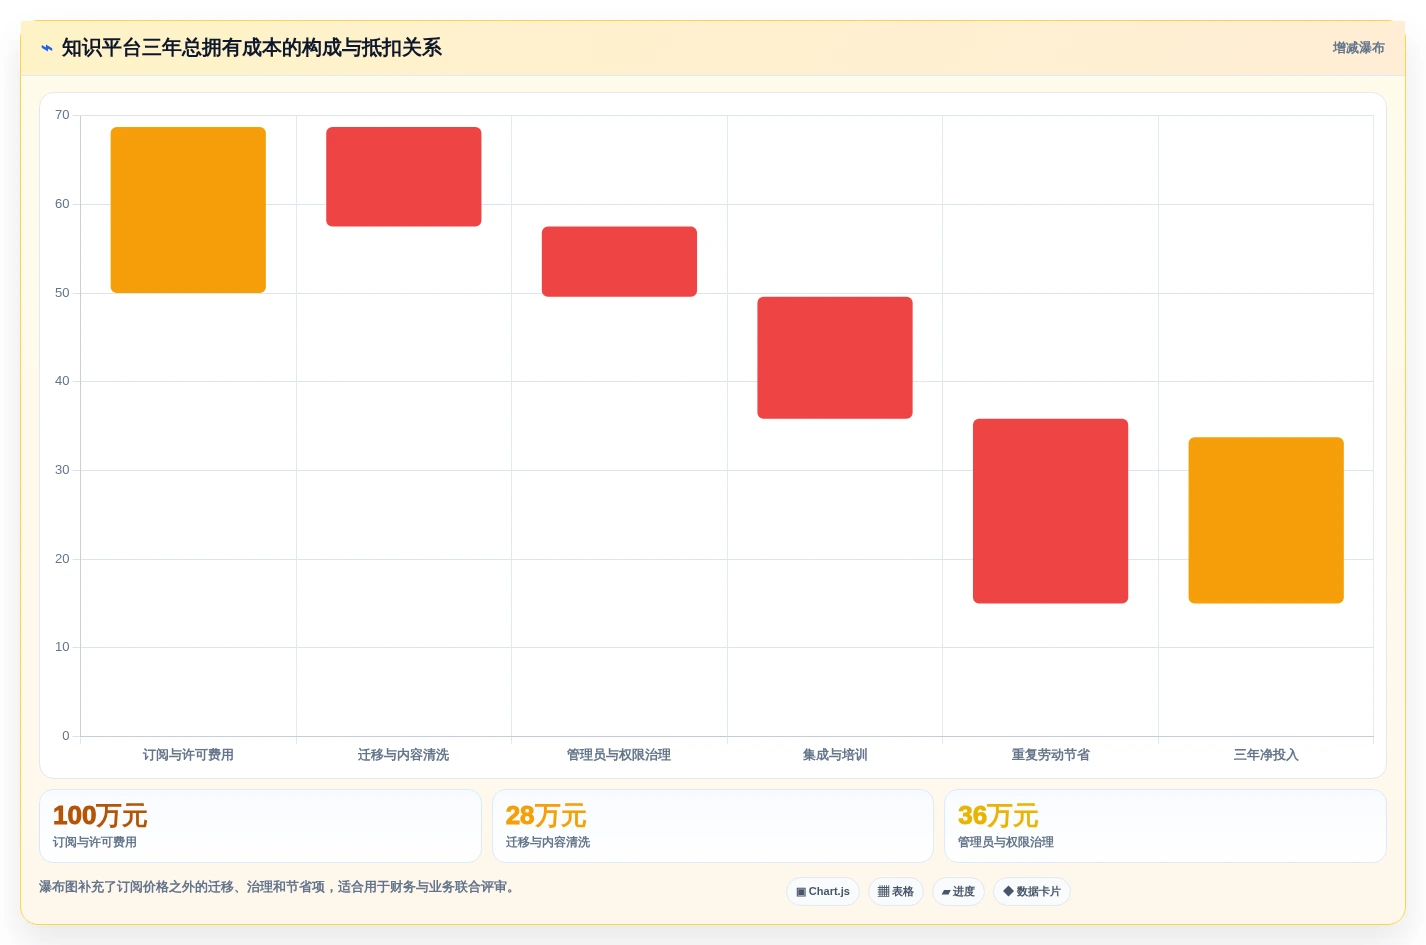Click 管理员与权限治理 caption under 36万元
The image size is (1426, 945).
point(1006,842)
